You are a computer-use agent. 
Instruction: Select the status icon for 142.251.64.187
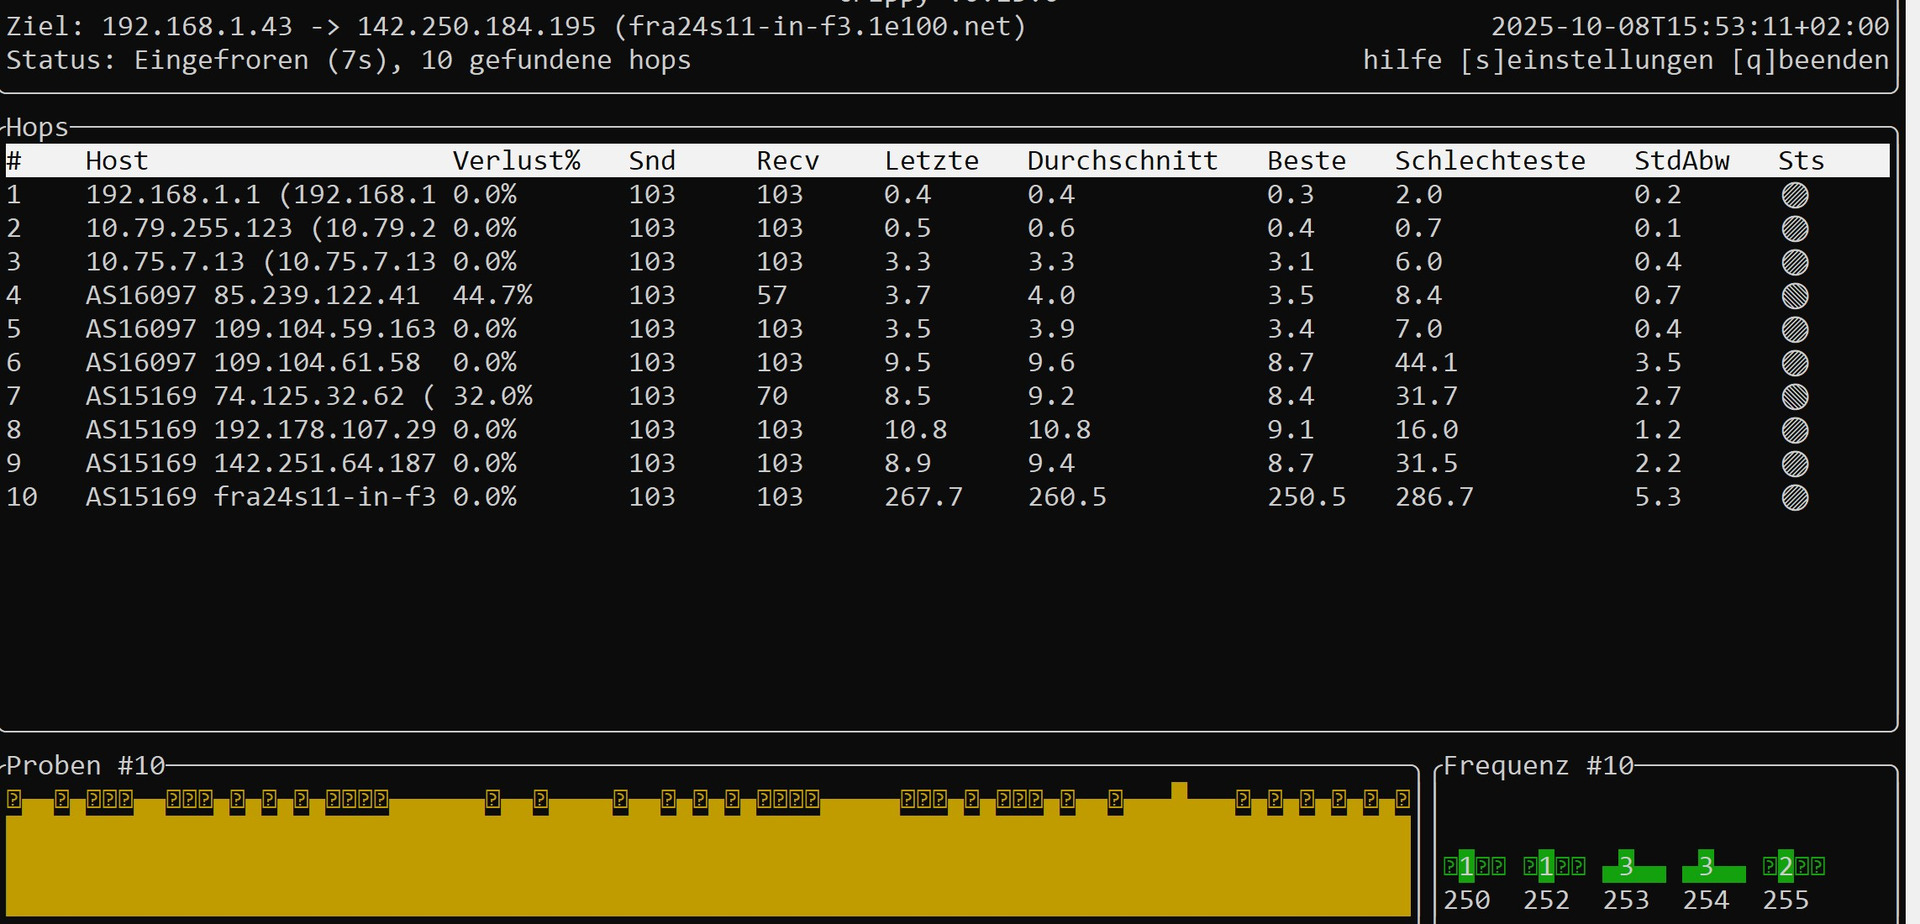[1795, 464]
